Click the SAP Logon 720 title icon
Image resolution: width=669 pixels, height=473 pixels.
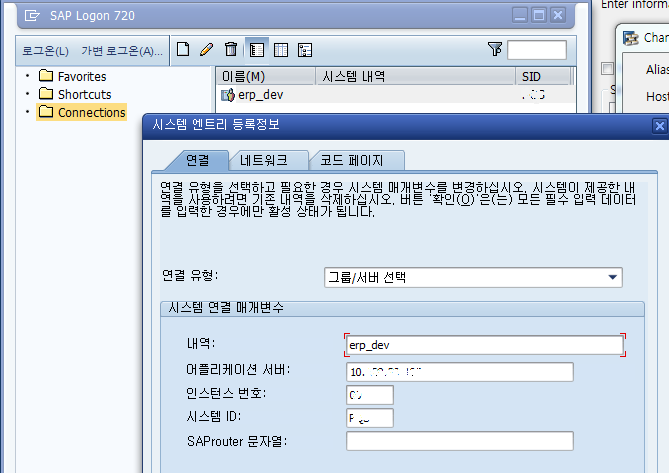pyautogui.click(x=32, y=16)
